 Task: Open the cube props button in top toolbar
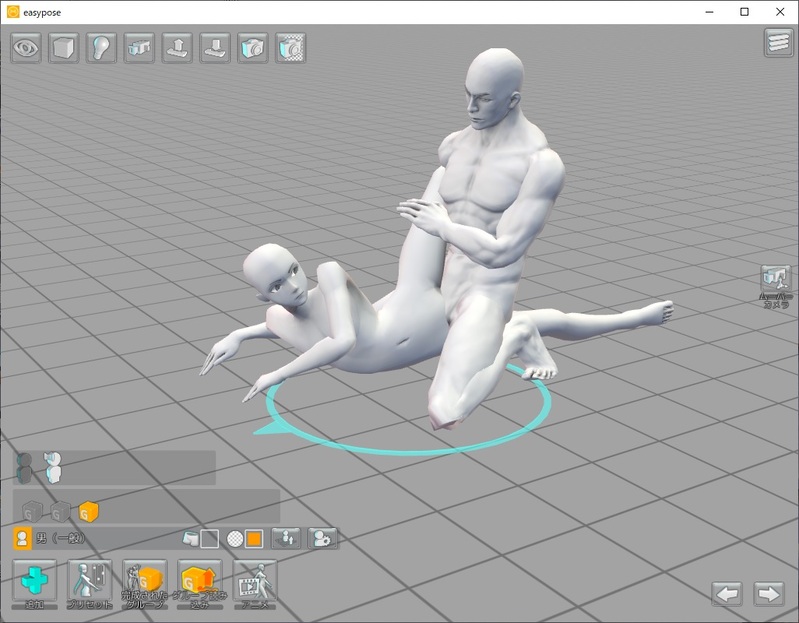pyautogui.click(x=64, y=48)
